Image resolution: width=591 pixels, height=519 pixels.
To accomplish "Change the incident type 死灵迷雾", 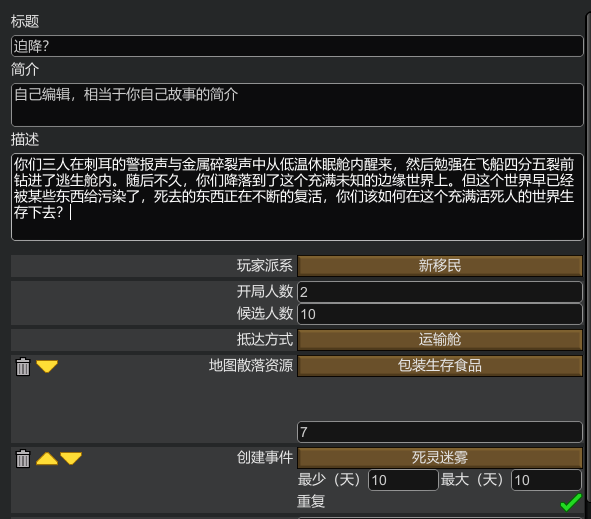I will pos(440,458).
